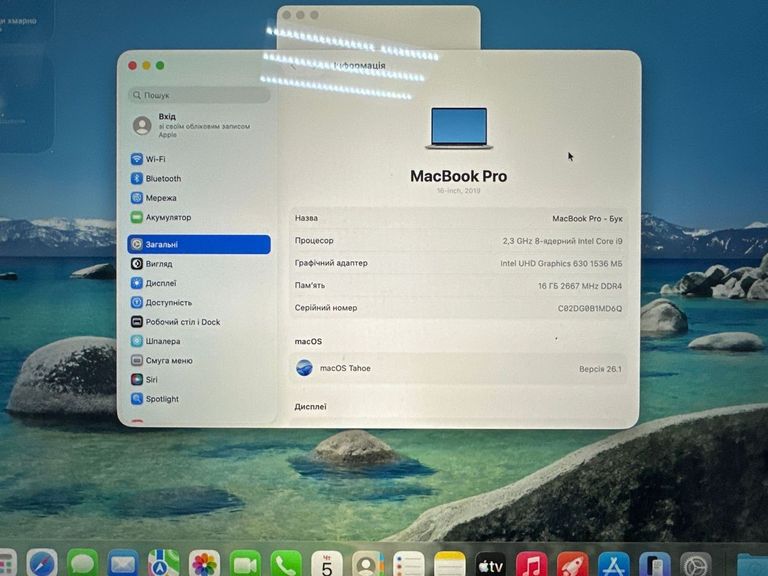The height and width of the screenshot is (576, 768).
Task: Zoom the settings window with the green button
Action: click(160, 66)
